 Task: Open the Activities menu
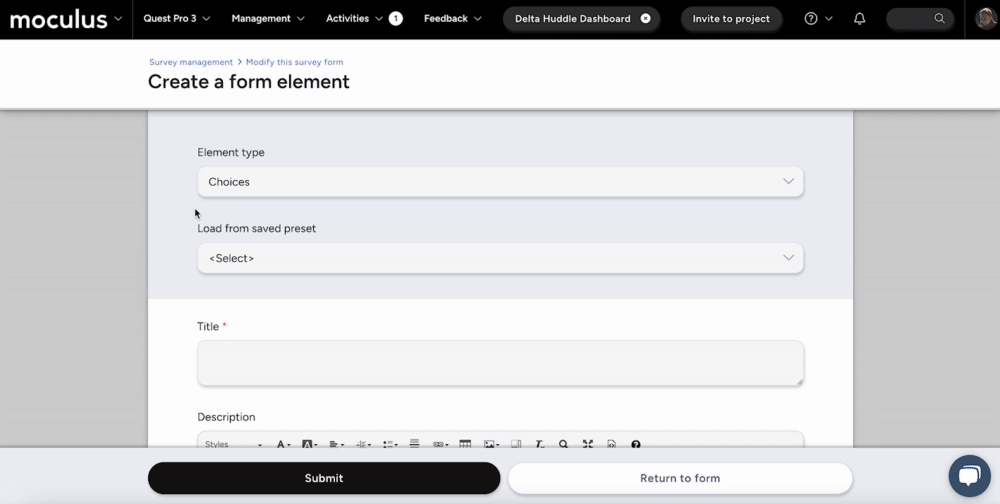coord(354,19)
